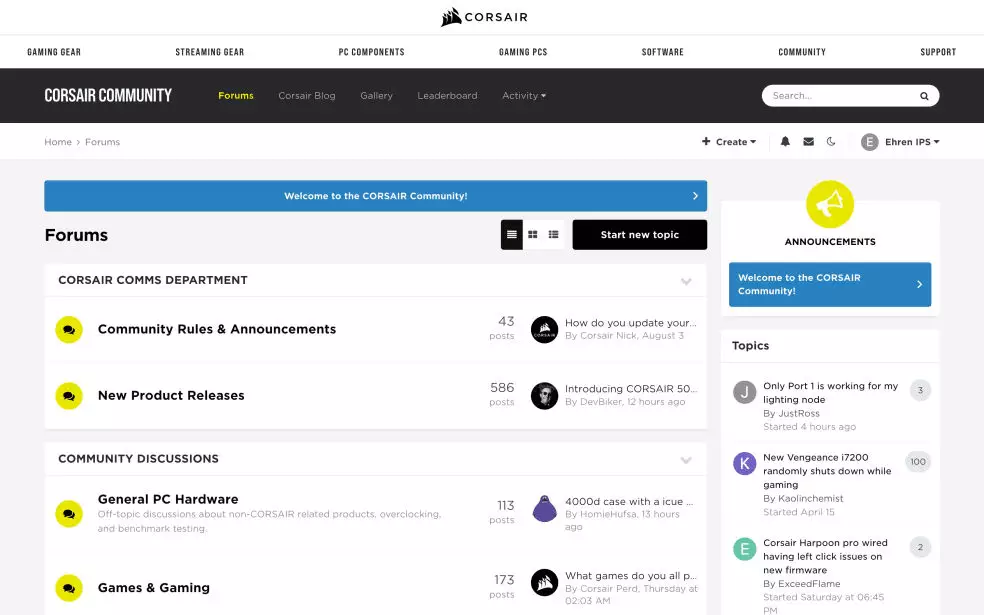Click the Ehren IPS avatar circle
The height and width of the screenshot is (615, 984).
coord(869,142)
